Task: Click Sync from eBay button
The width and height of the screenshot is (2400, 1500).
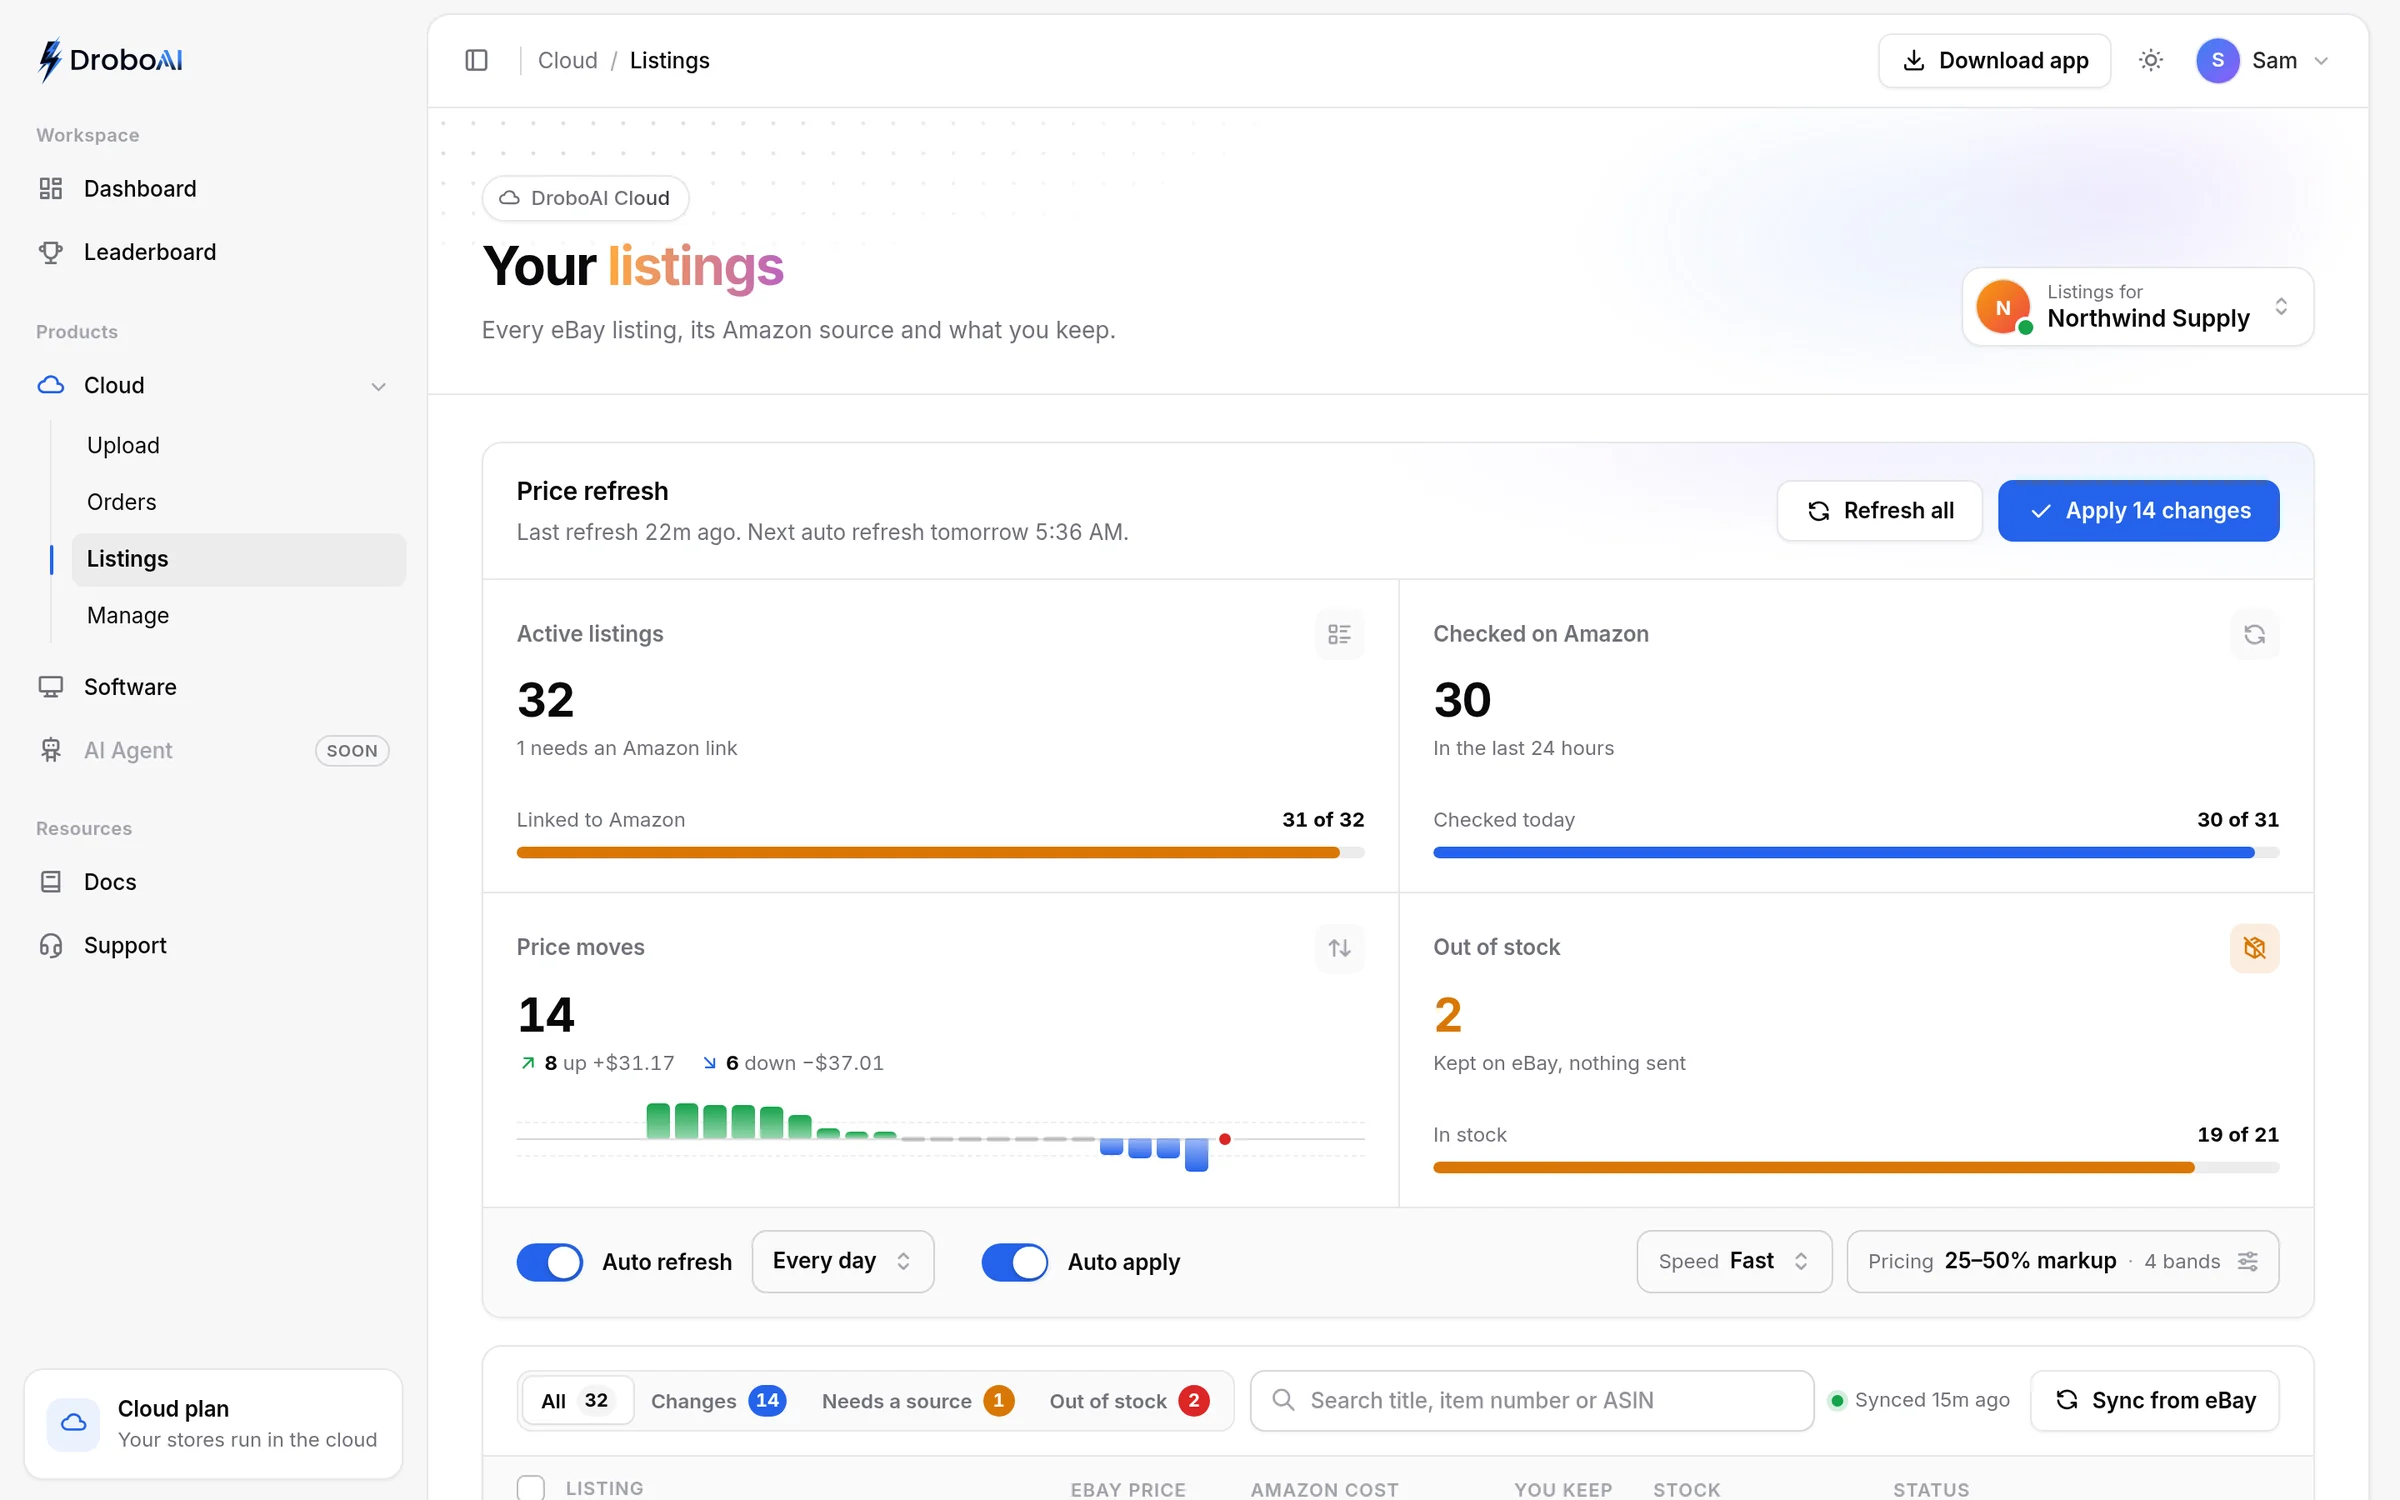Action: (2155, 1401)
